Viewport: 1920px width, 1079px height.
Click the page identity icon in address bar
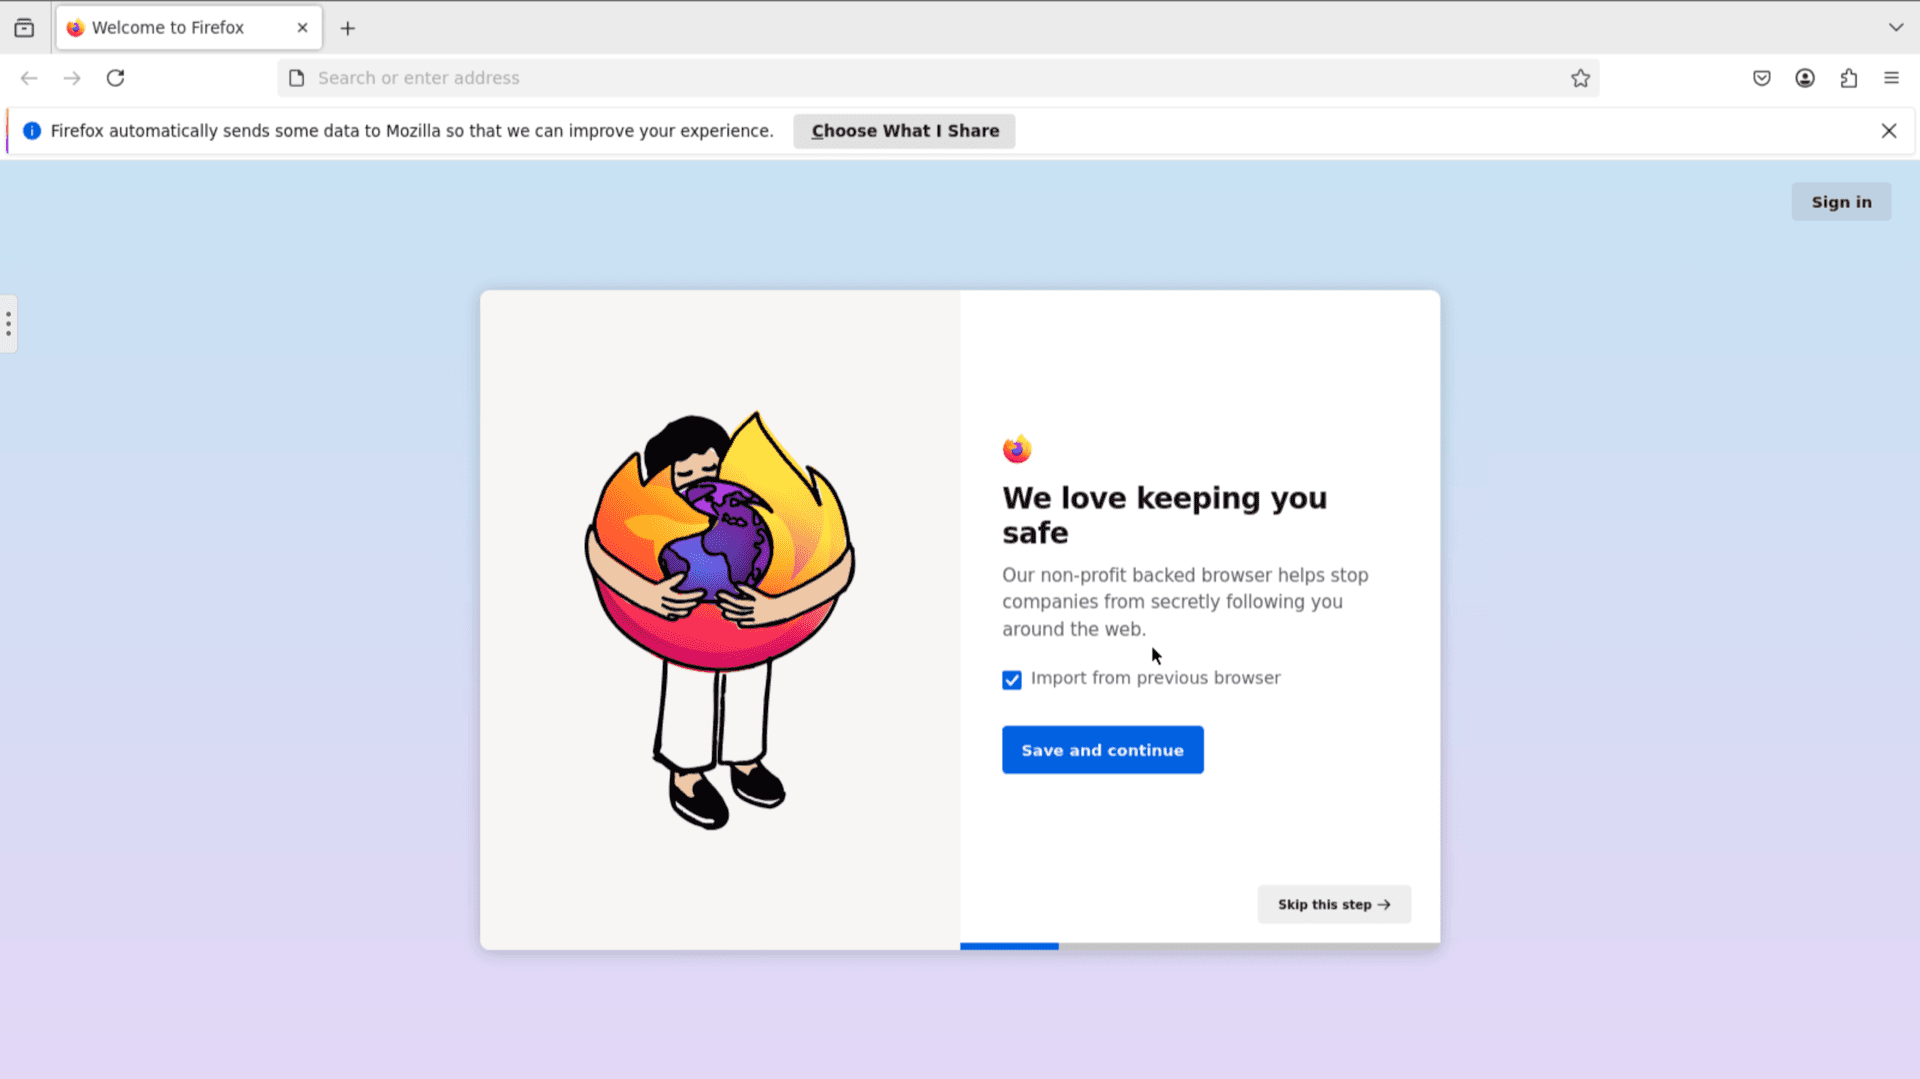tap(296, 78)
